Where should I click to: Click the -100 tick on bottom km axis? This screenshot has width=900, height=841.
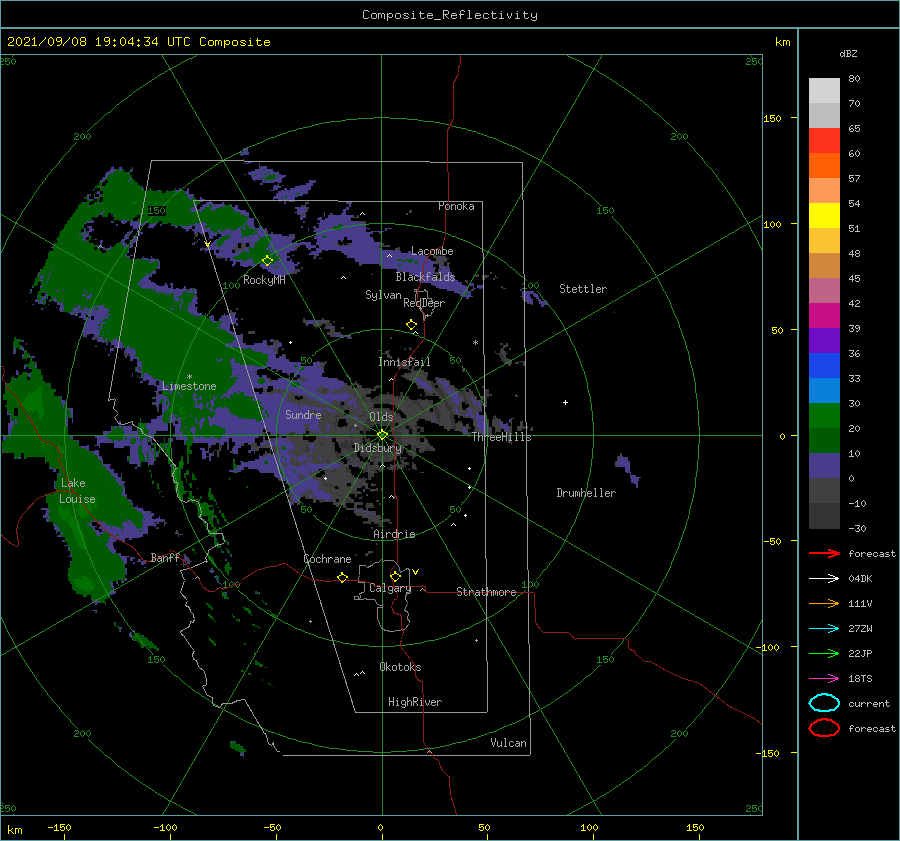pos(165,827)
